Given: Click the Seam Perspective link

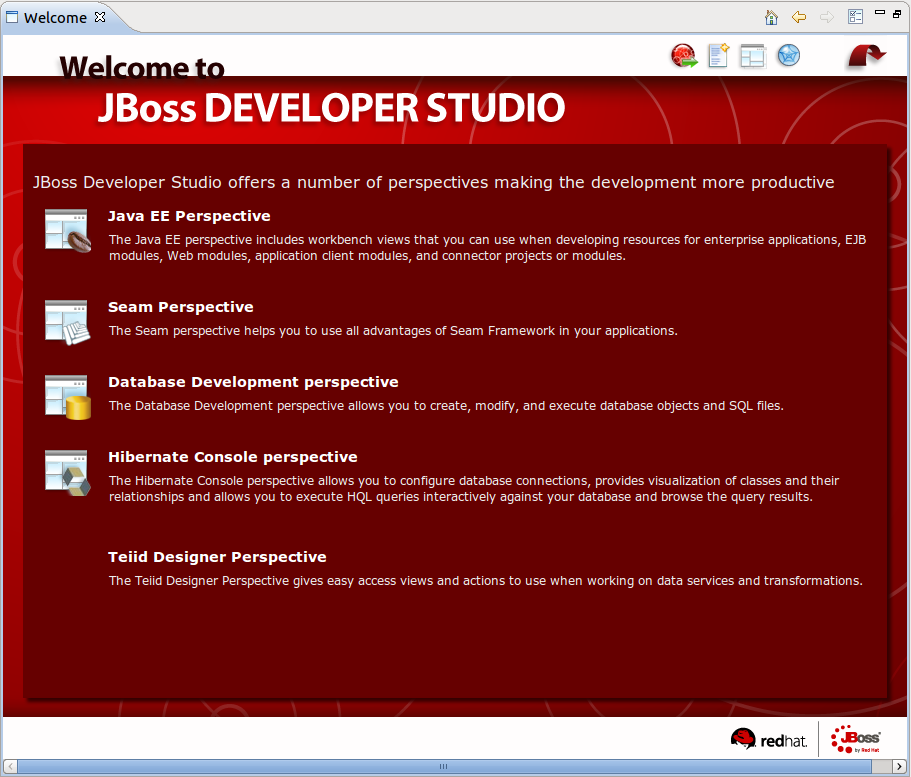Looking at the screenshot, I should pos(181,307).
